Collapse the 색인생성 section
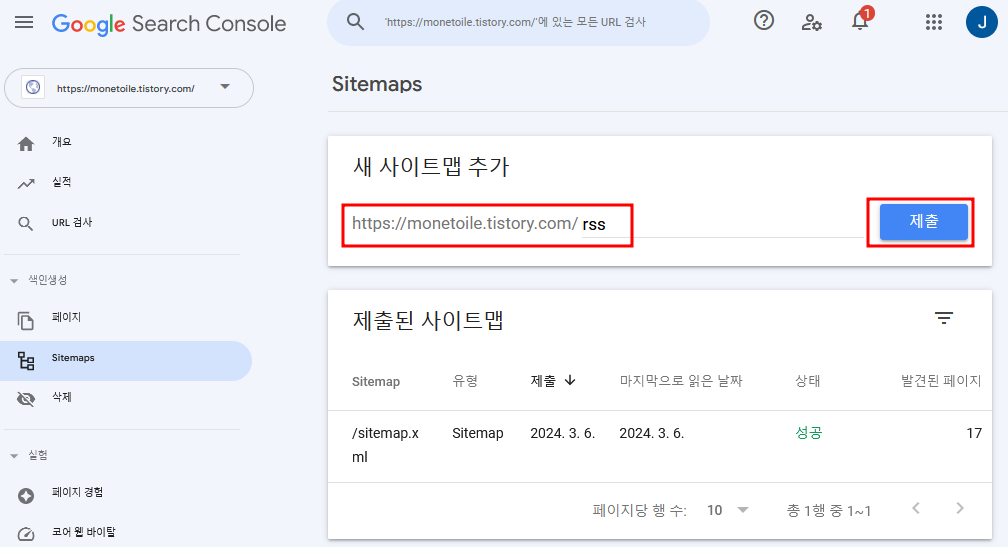Screen dimensions: 1008x547 pos(14,281)
